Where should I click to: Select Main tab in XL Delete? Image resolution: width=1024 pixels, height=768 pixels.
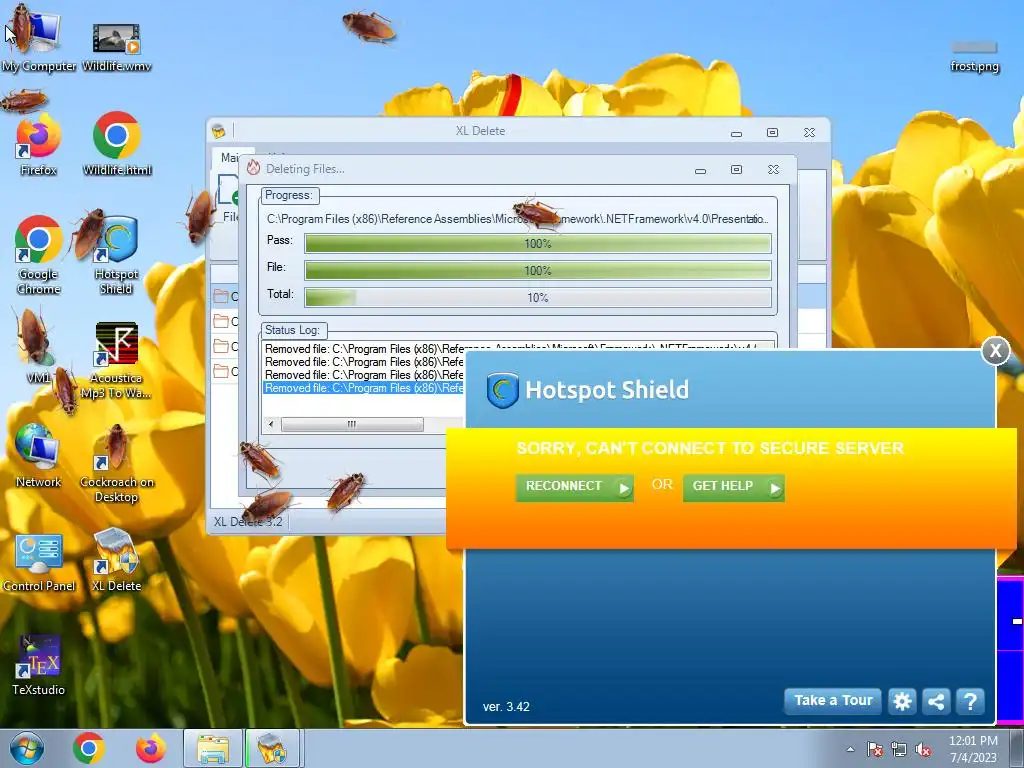[229, 157]
